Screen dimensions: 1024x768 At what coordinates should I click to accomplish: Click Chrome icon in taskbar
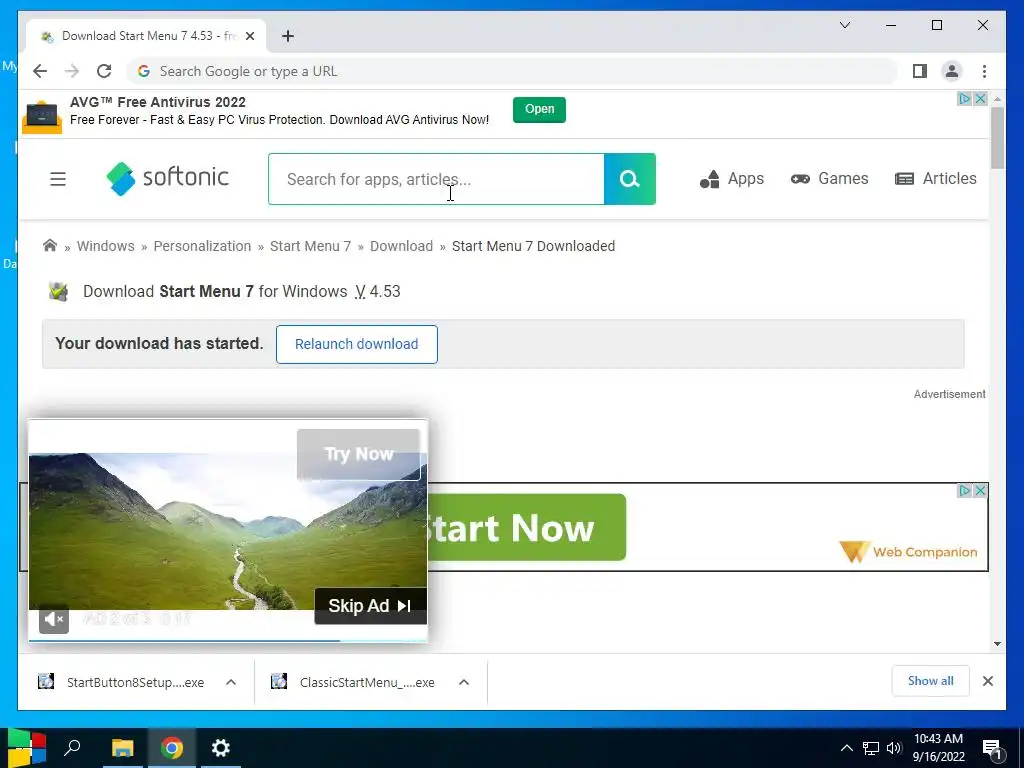click(172, 748)
